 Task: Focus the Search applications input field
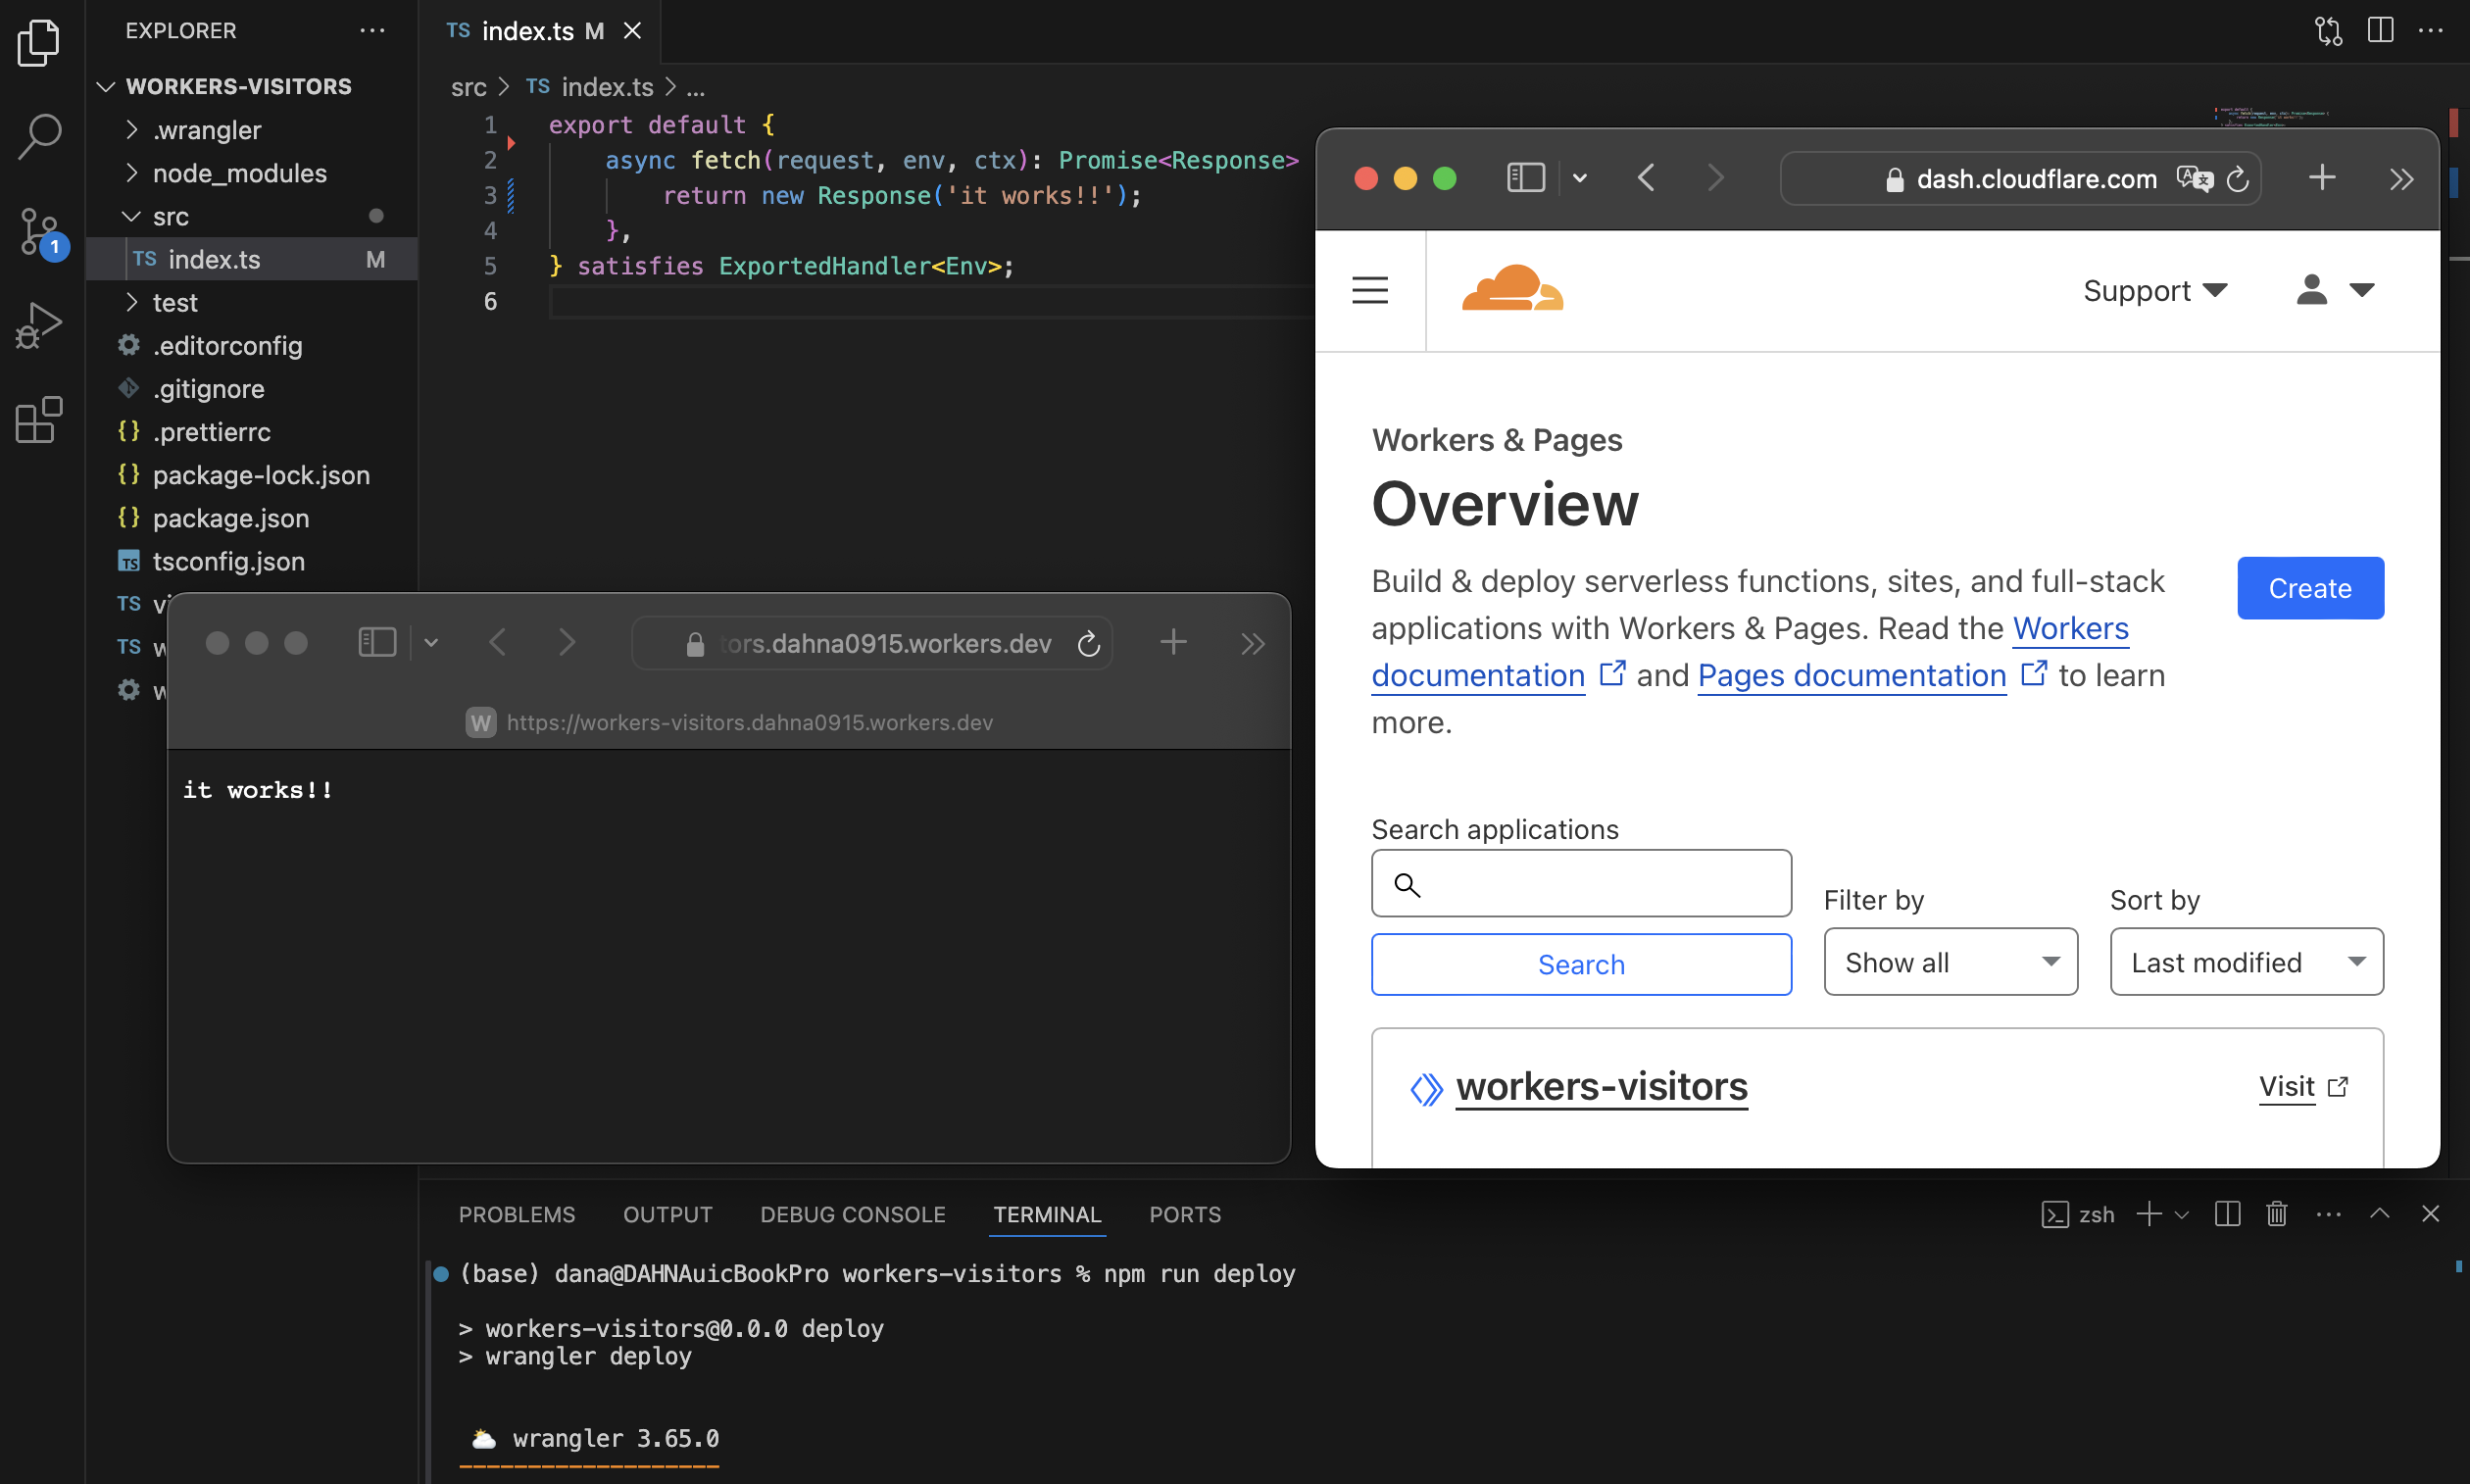tap(1581, 883)
